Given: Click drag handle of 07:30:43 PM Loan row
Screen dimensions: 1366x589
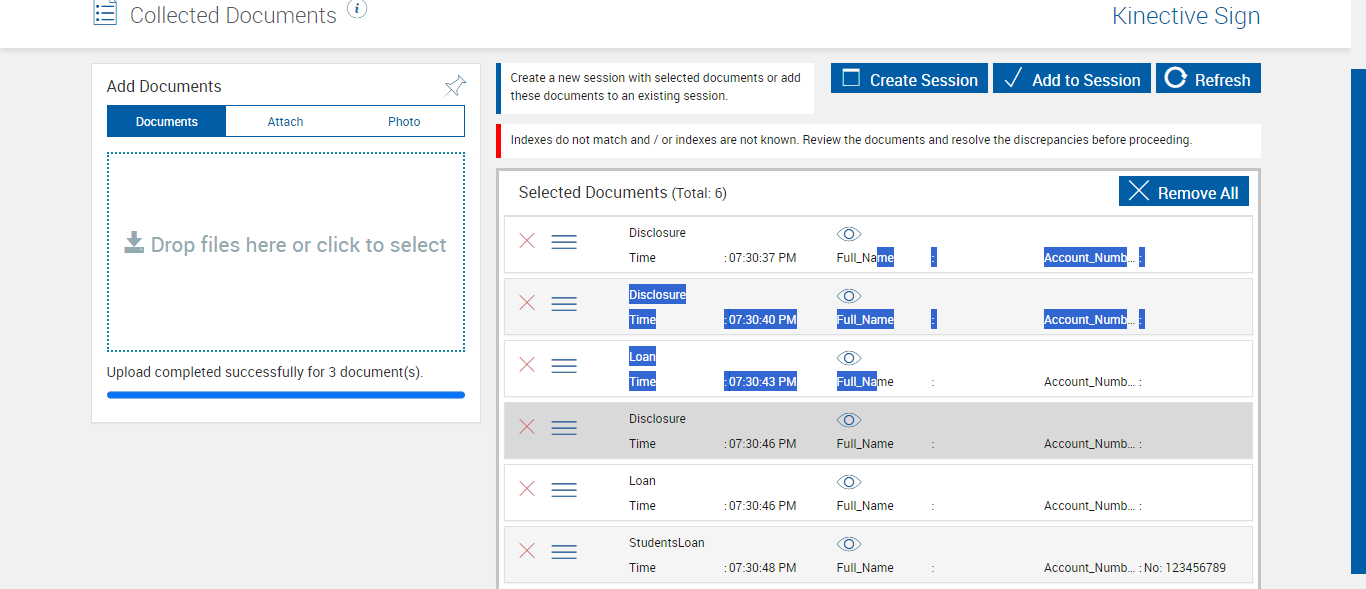Looking at the screenshot, I should tap(564, 365).
